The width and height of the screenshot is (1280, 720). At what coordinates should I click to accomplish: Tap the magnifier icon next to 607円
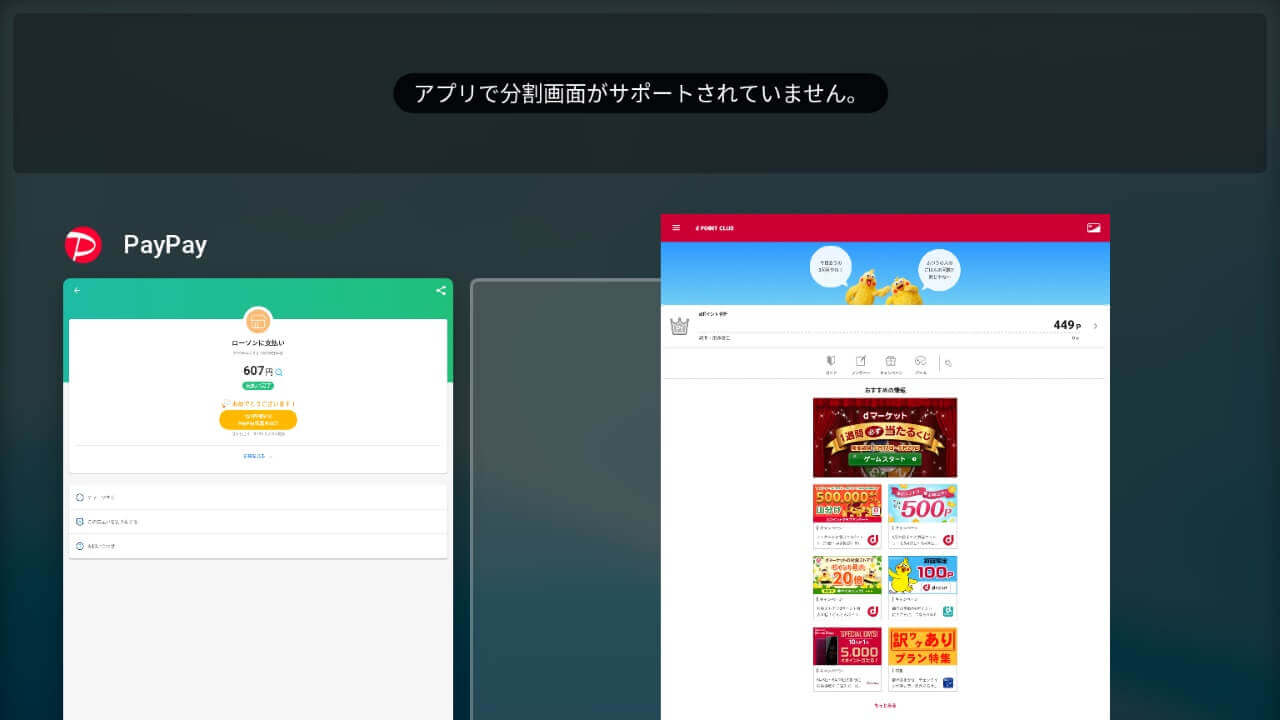pyautogui.click(x=279, y=372)
